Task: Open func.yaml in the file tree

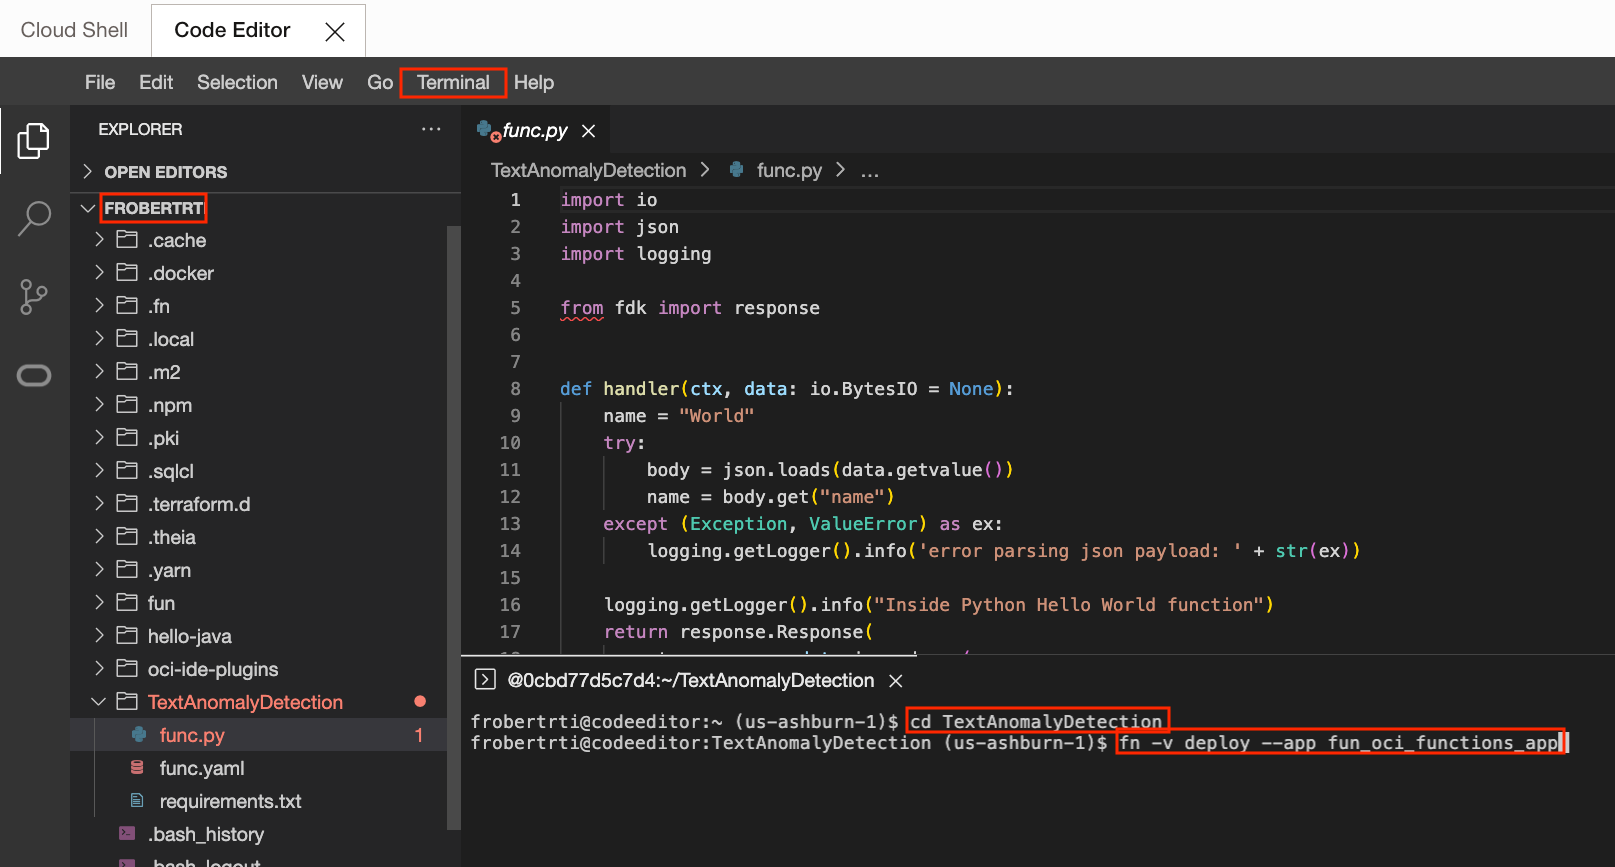Action: 201,768
